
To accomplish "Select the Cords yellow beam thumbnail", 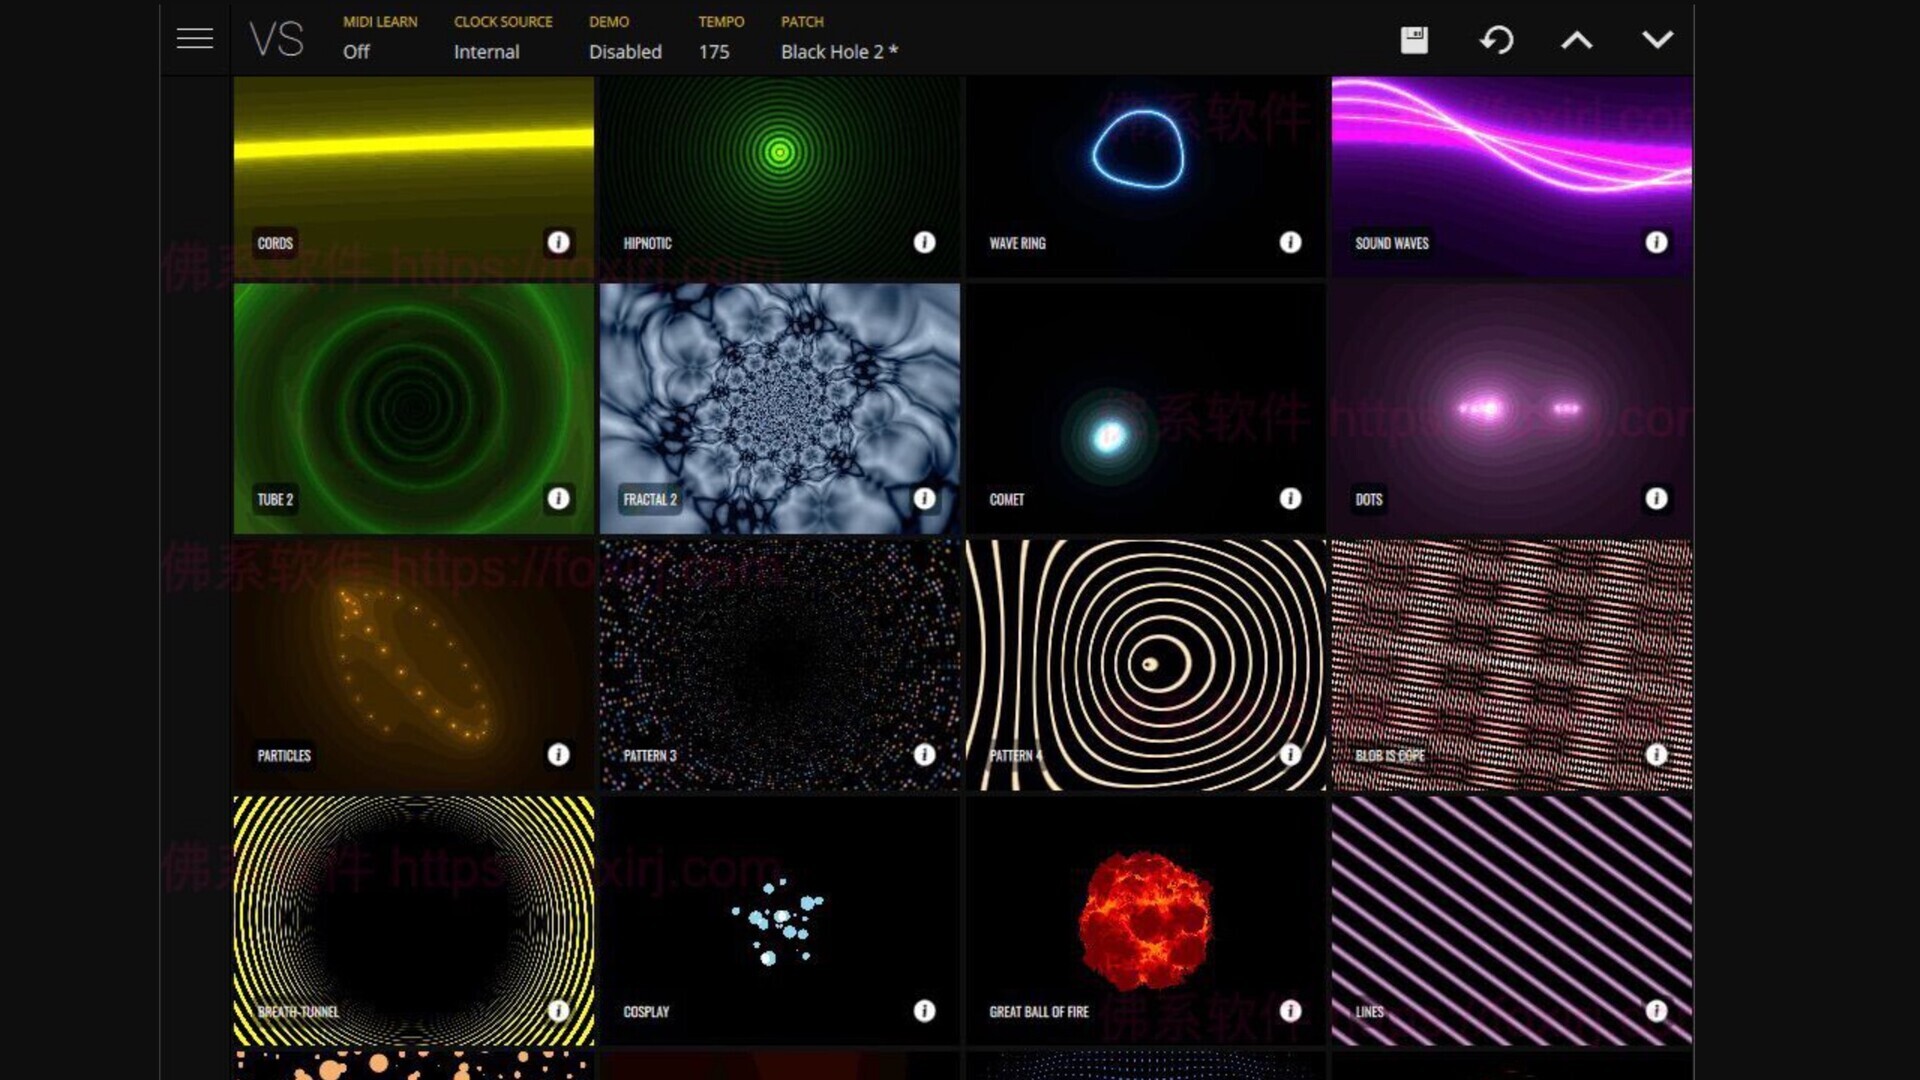I will (x=413, y=177).
